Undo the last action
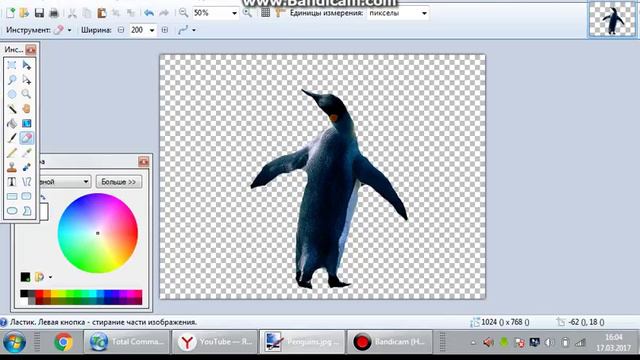The height and width of the screenshot is (360, 640). click(149, 13)
